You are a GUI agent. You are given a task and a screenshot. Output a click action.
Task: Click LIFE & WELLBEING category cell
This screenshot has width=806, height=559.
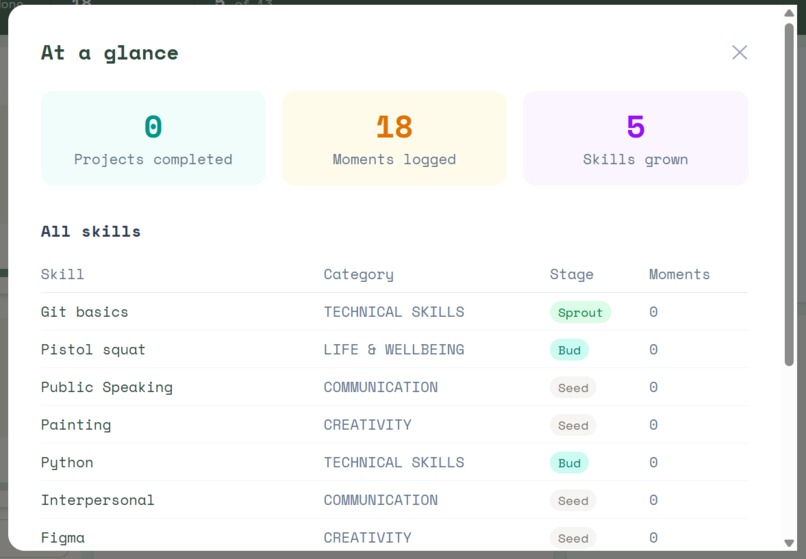(x=394, y=350)
